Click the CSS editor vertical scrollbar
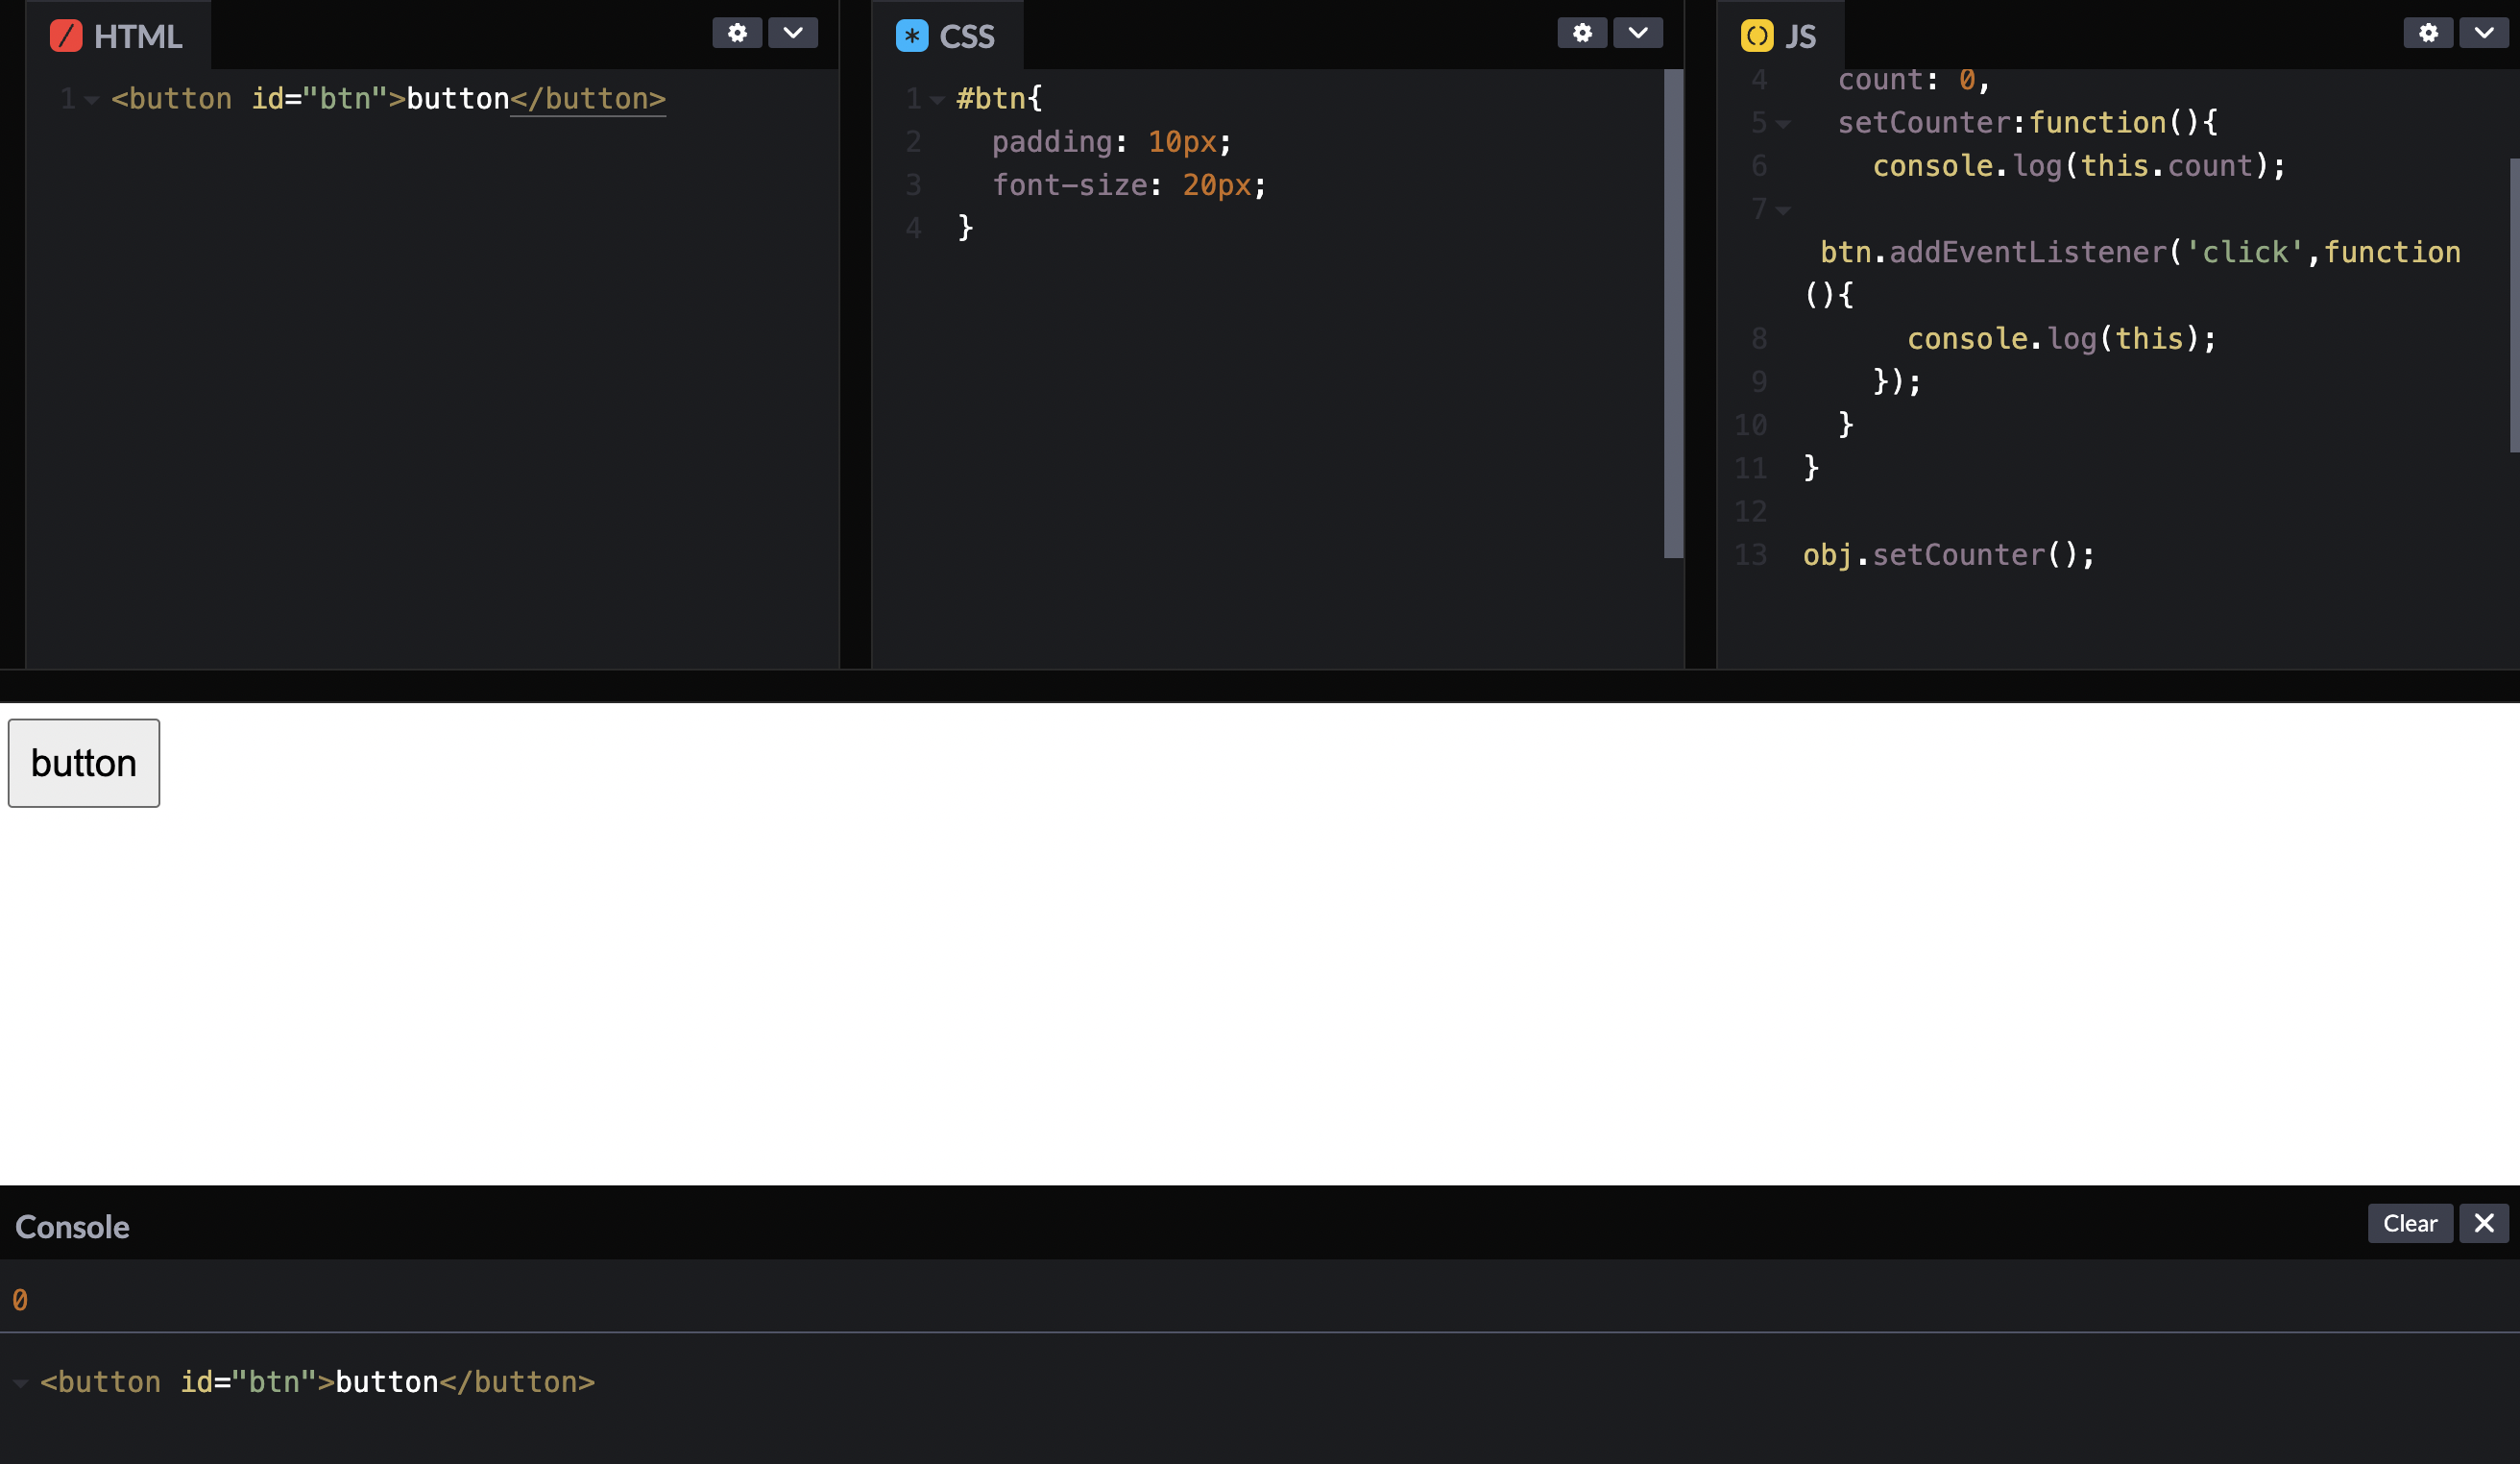2520x1464 pixels. pos(1673,313)
